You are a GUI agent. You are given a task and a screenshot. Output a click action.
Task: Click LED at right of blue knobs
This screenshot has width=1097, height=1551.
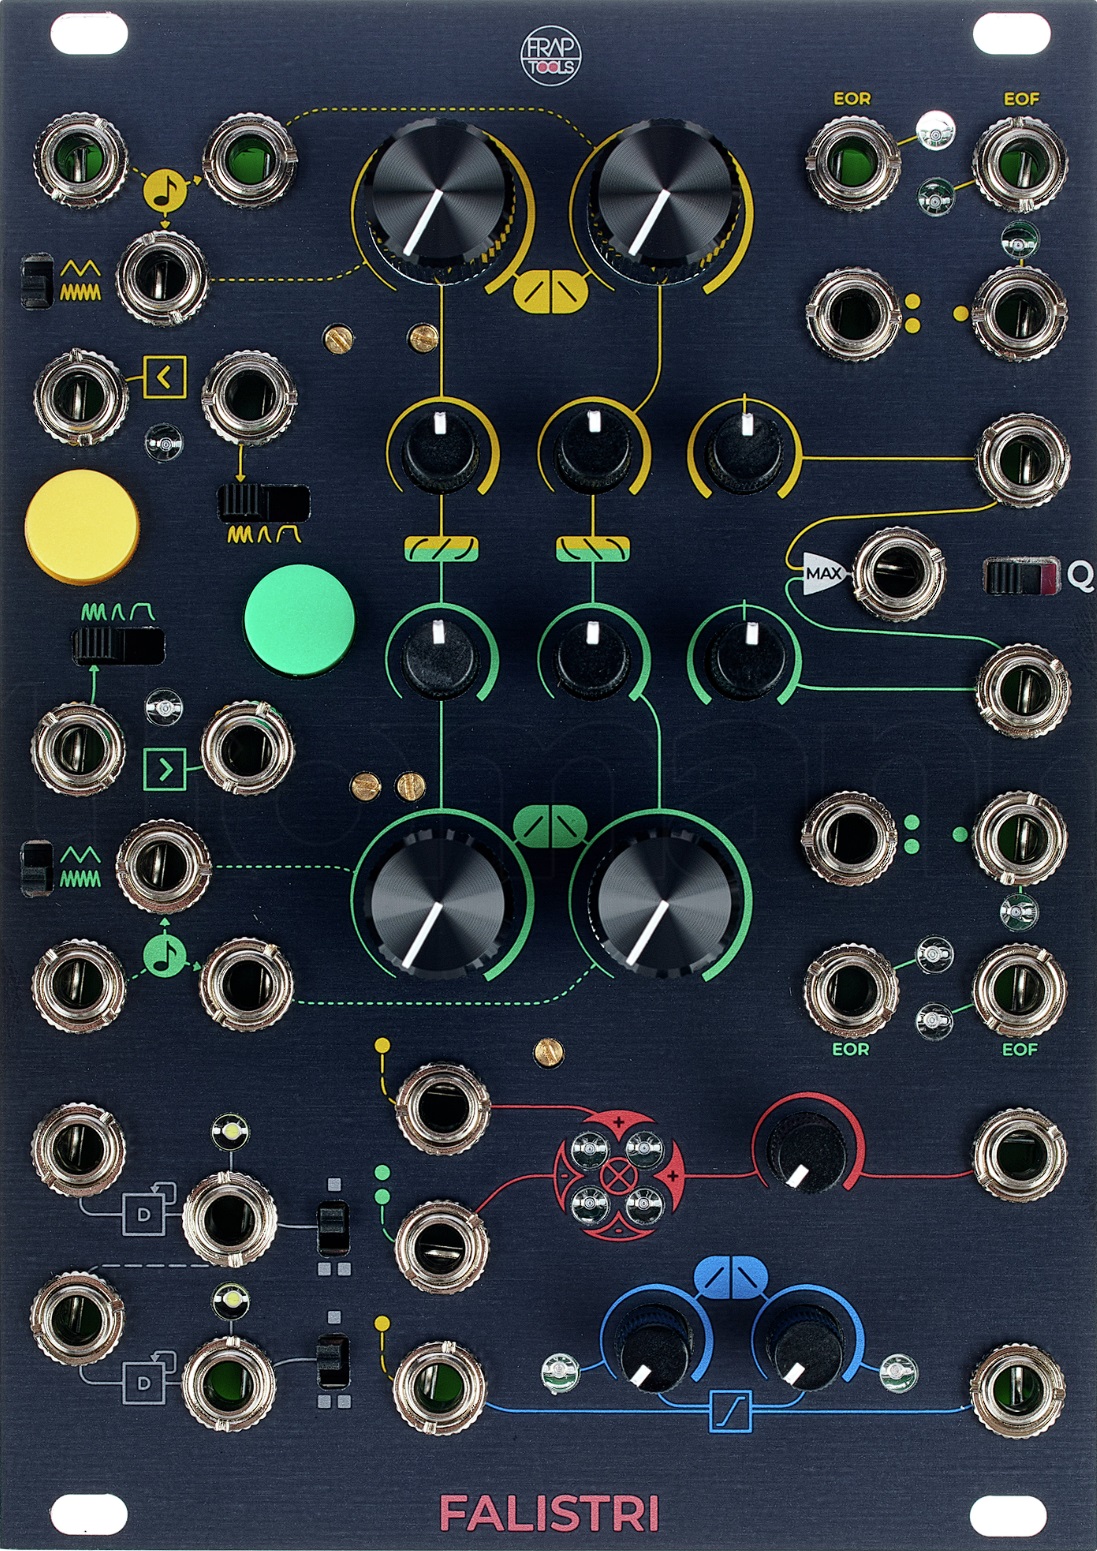point(897,1372)
